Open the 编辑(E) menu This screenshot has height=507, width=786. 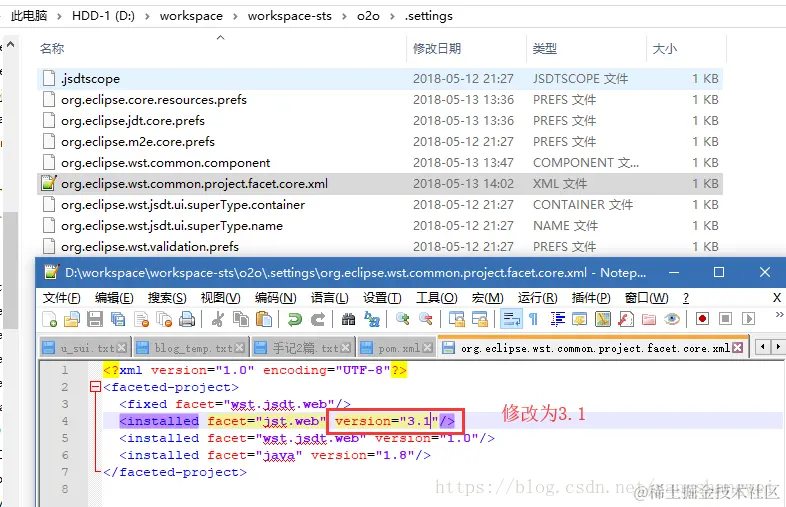(114, 298)
